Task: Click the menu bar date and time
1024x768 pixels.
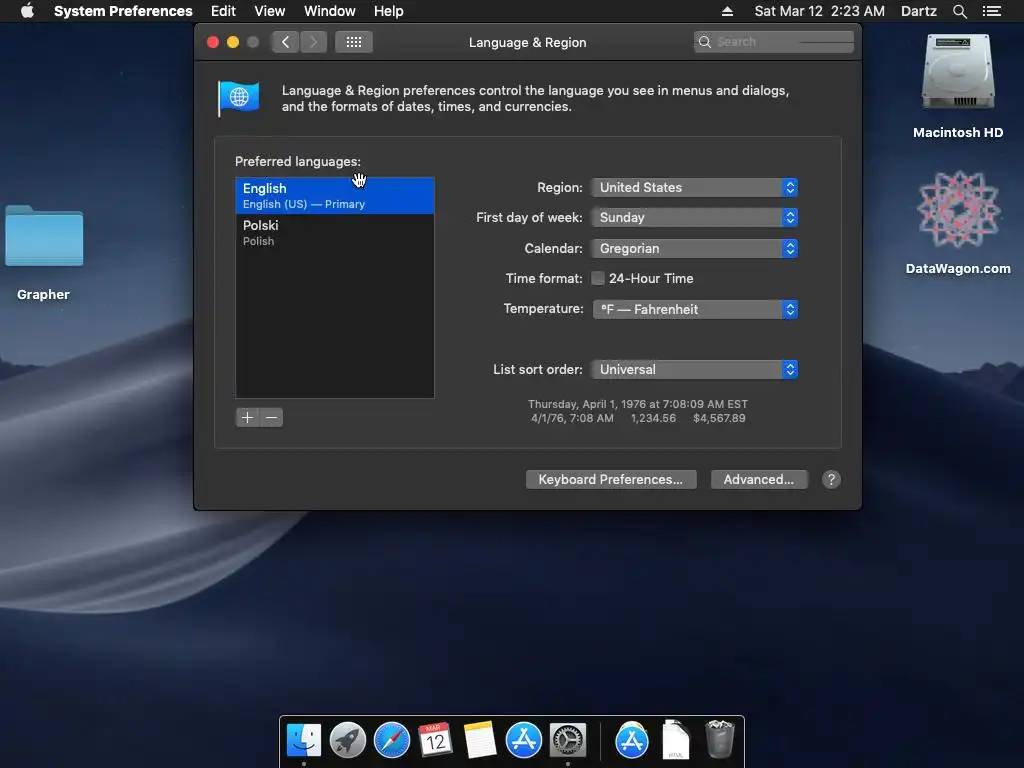Action: [x=820, y=11]
